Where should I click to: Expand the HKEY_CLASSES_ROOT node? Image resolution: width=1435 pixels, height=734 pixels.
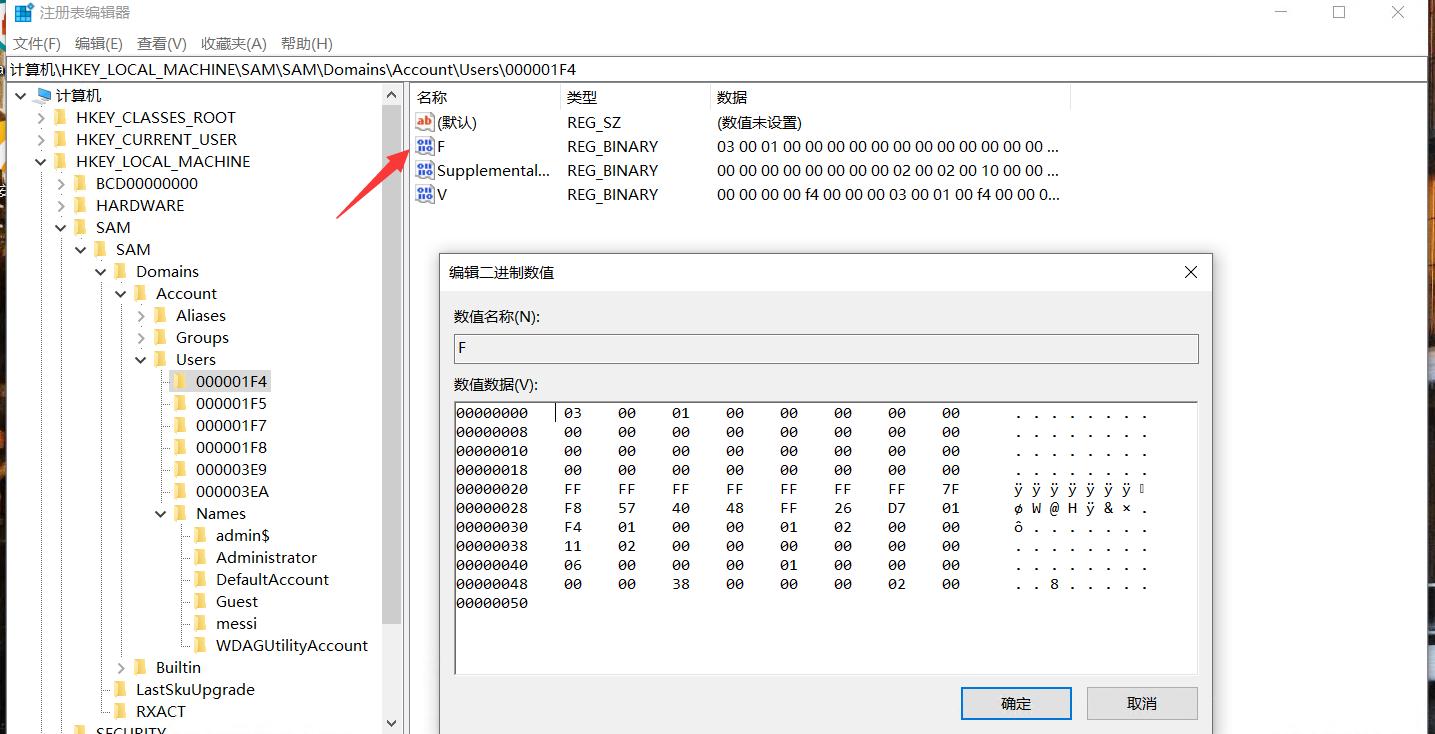point(40,116)
